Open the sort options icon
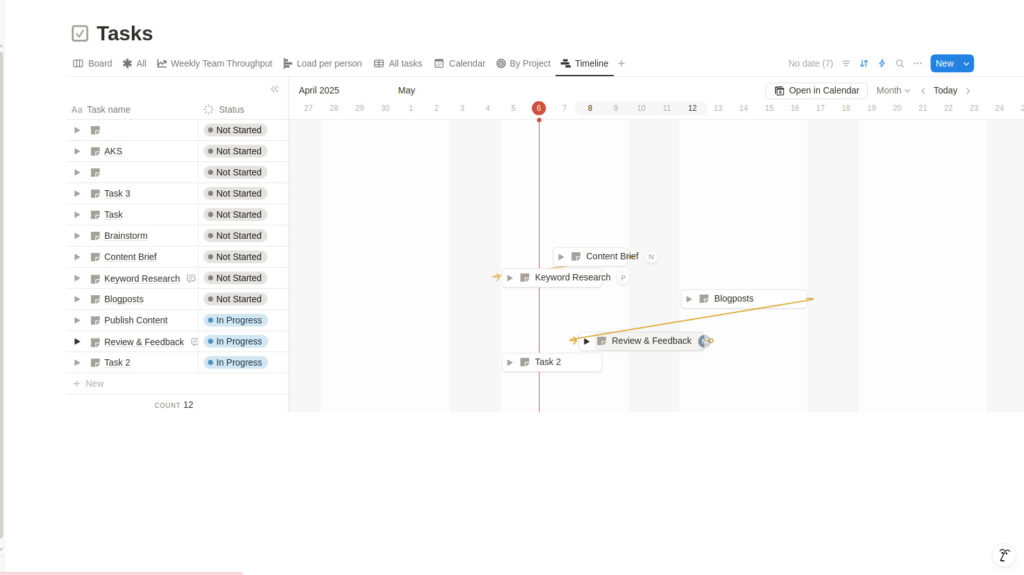 click(864, 63)
